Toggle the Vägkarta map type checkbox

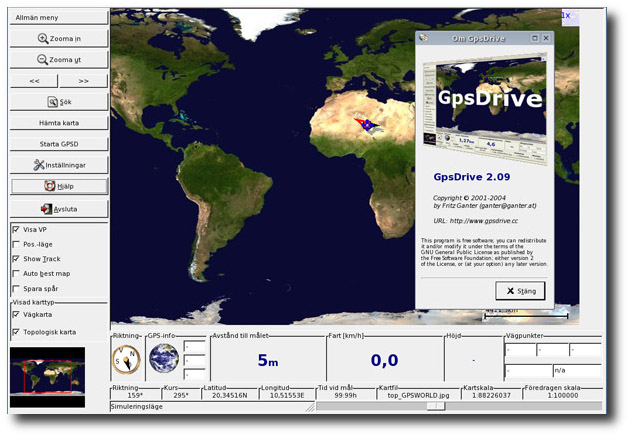tap(16, 314)
